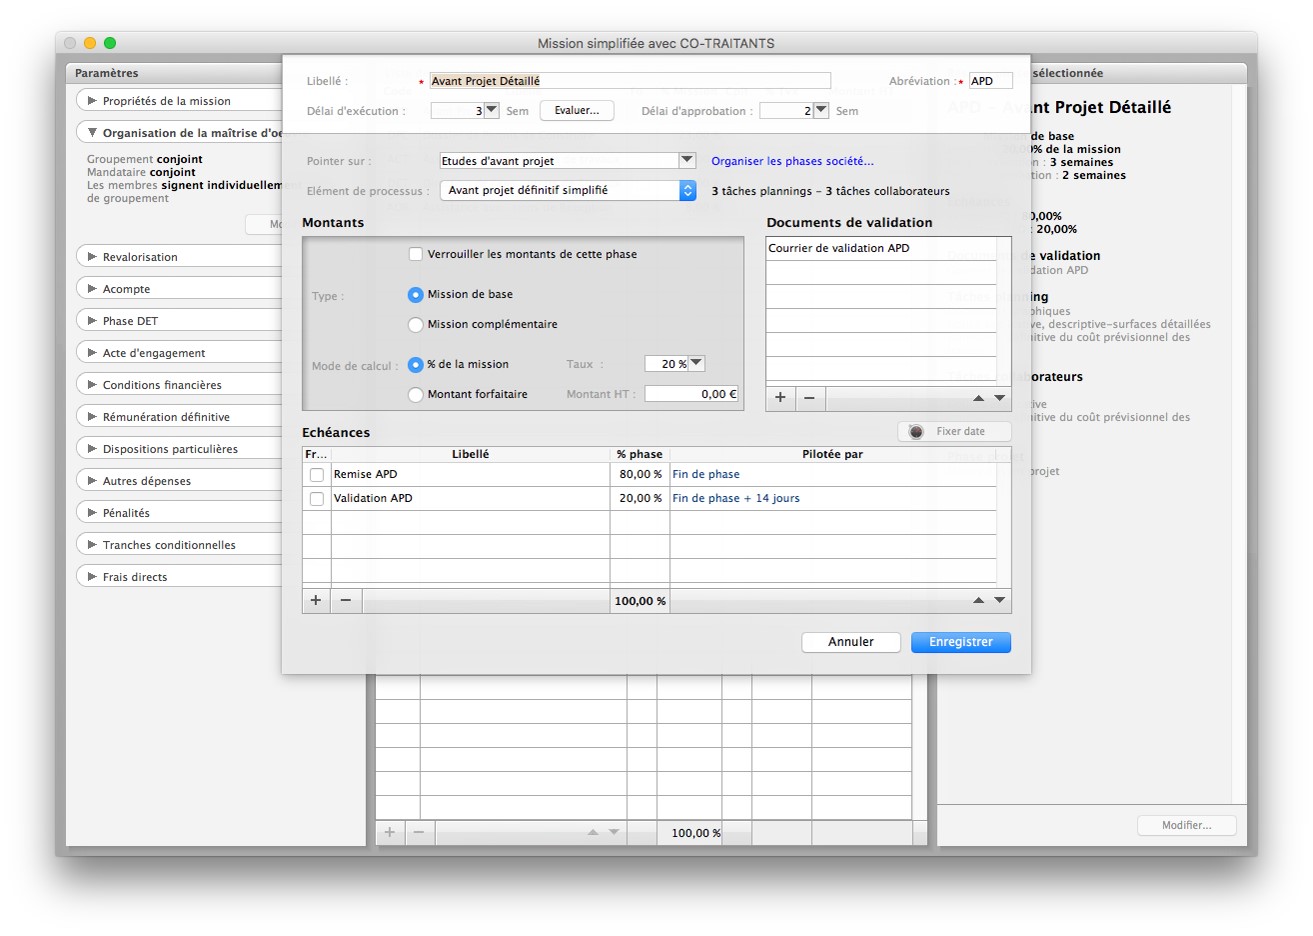The image size is (1313, 936).
Task: Move échéance row up arrow
Action: pyautogui.click(x=978, y=600)
